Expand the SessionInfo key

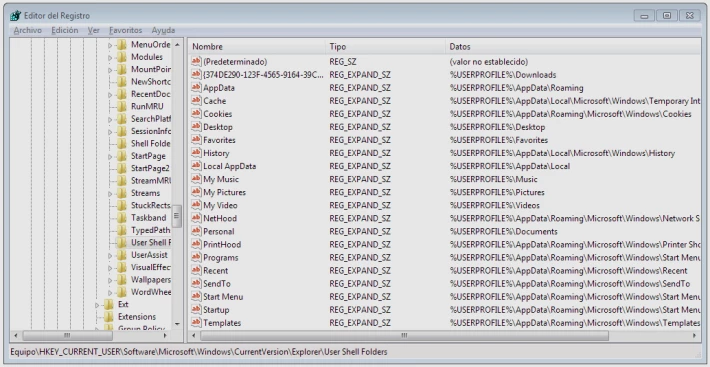click(110, 132)
